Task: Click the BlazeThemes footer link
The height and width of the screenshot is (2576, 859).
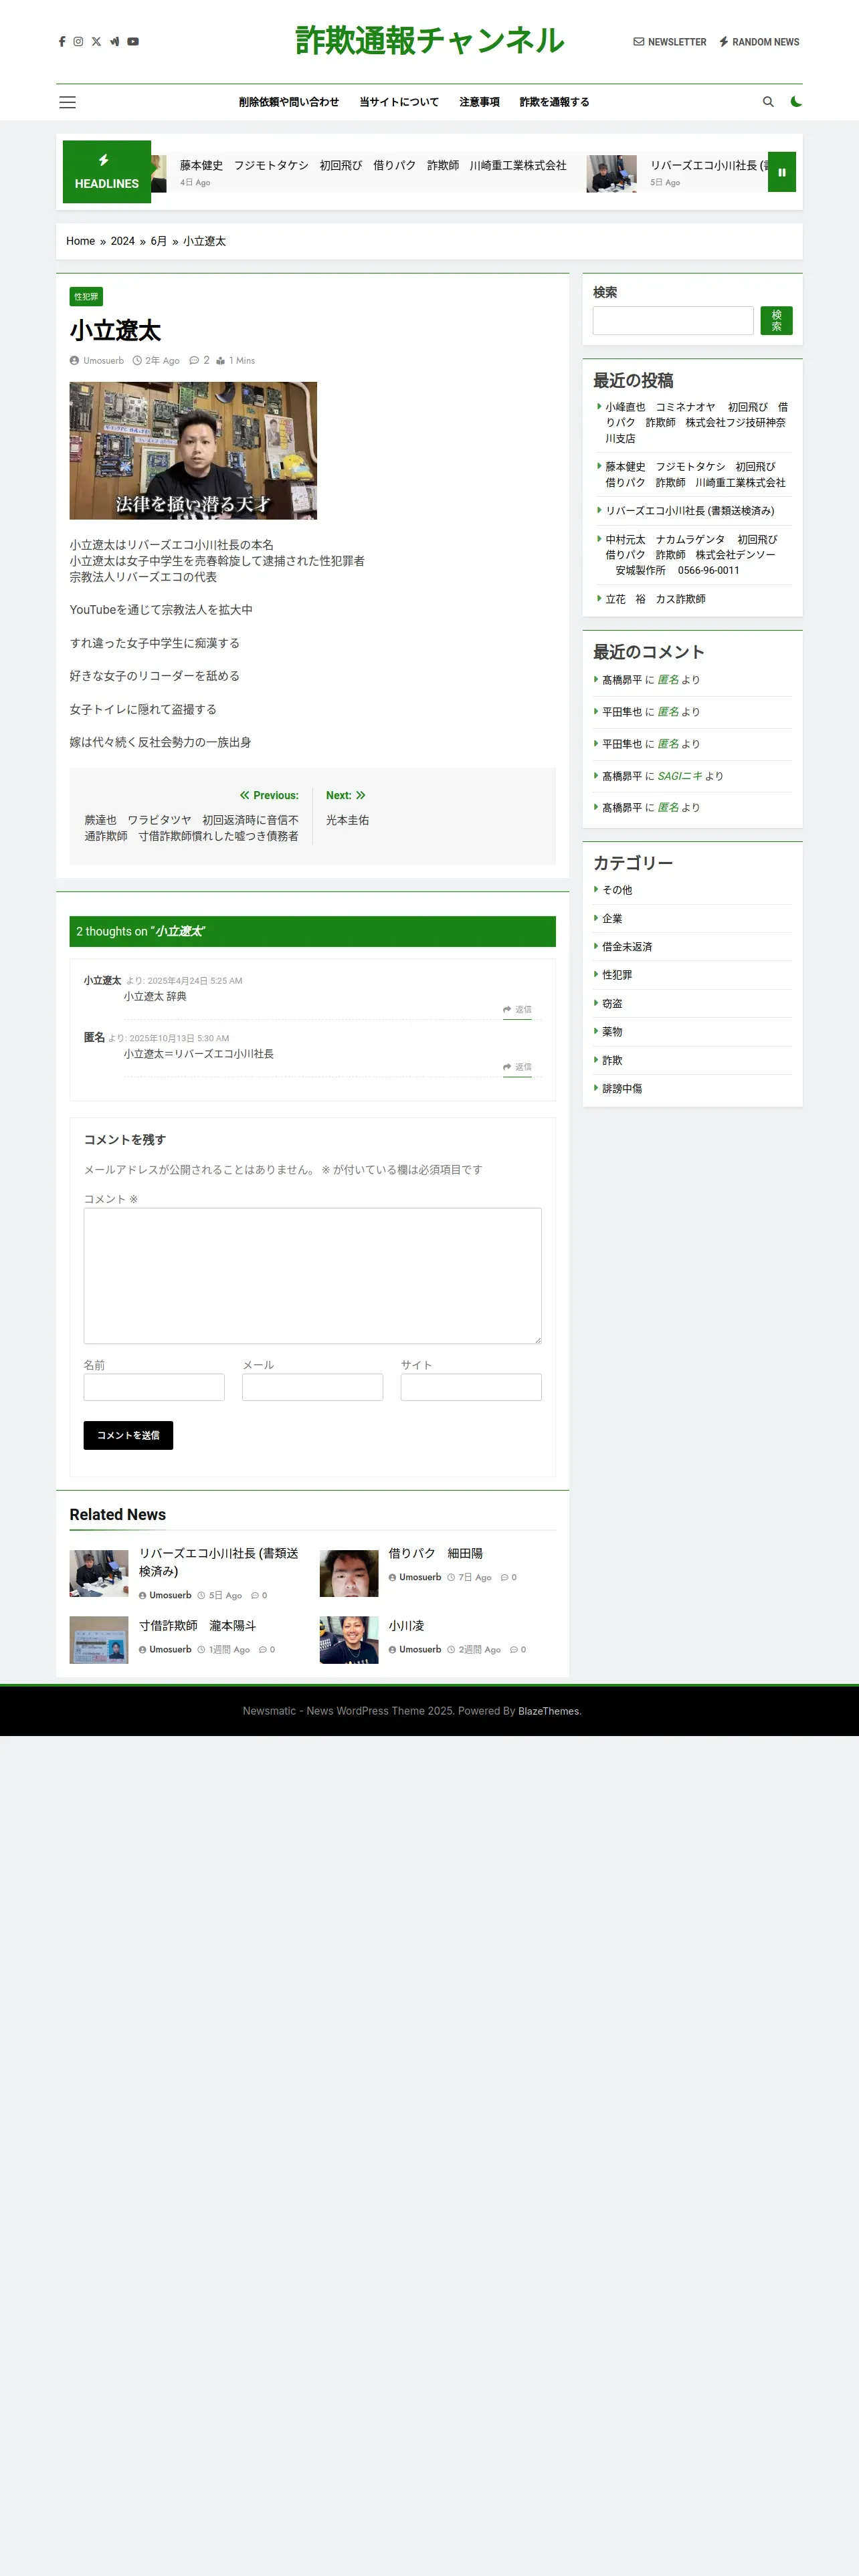Action: 549,1711
